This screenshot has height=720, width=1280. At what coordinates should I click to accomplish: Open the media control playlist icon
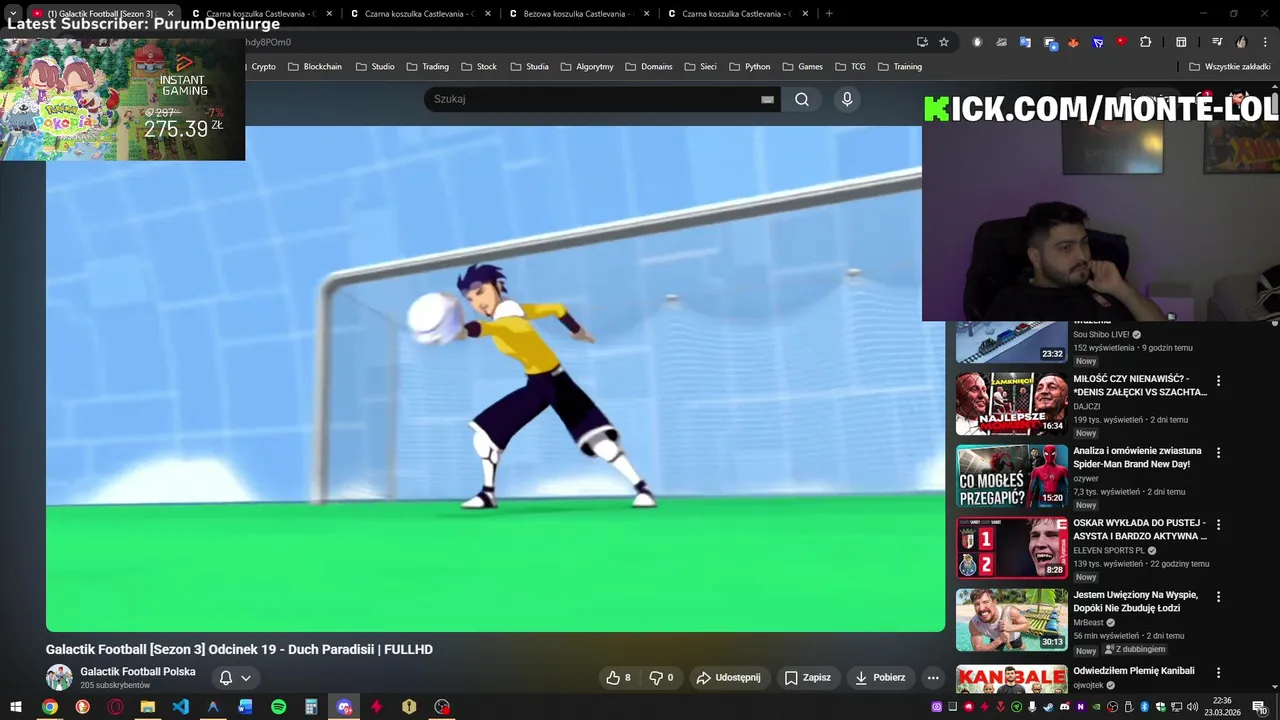pyautogui.click(x=1217, y=42)
